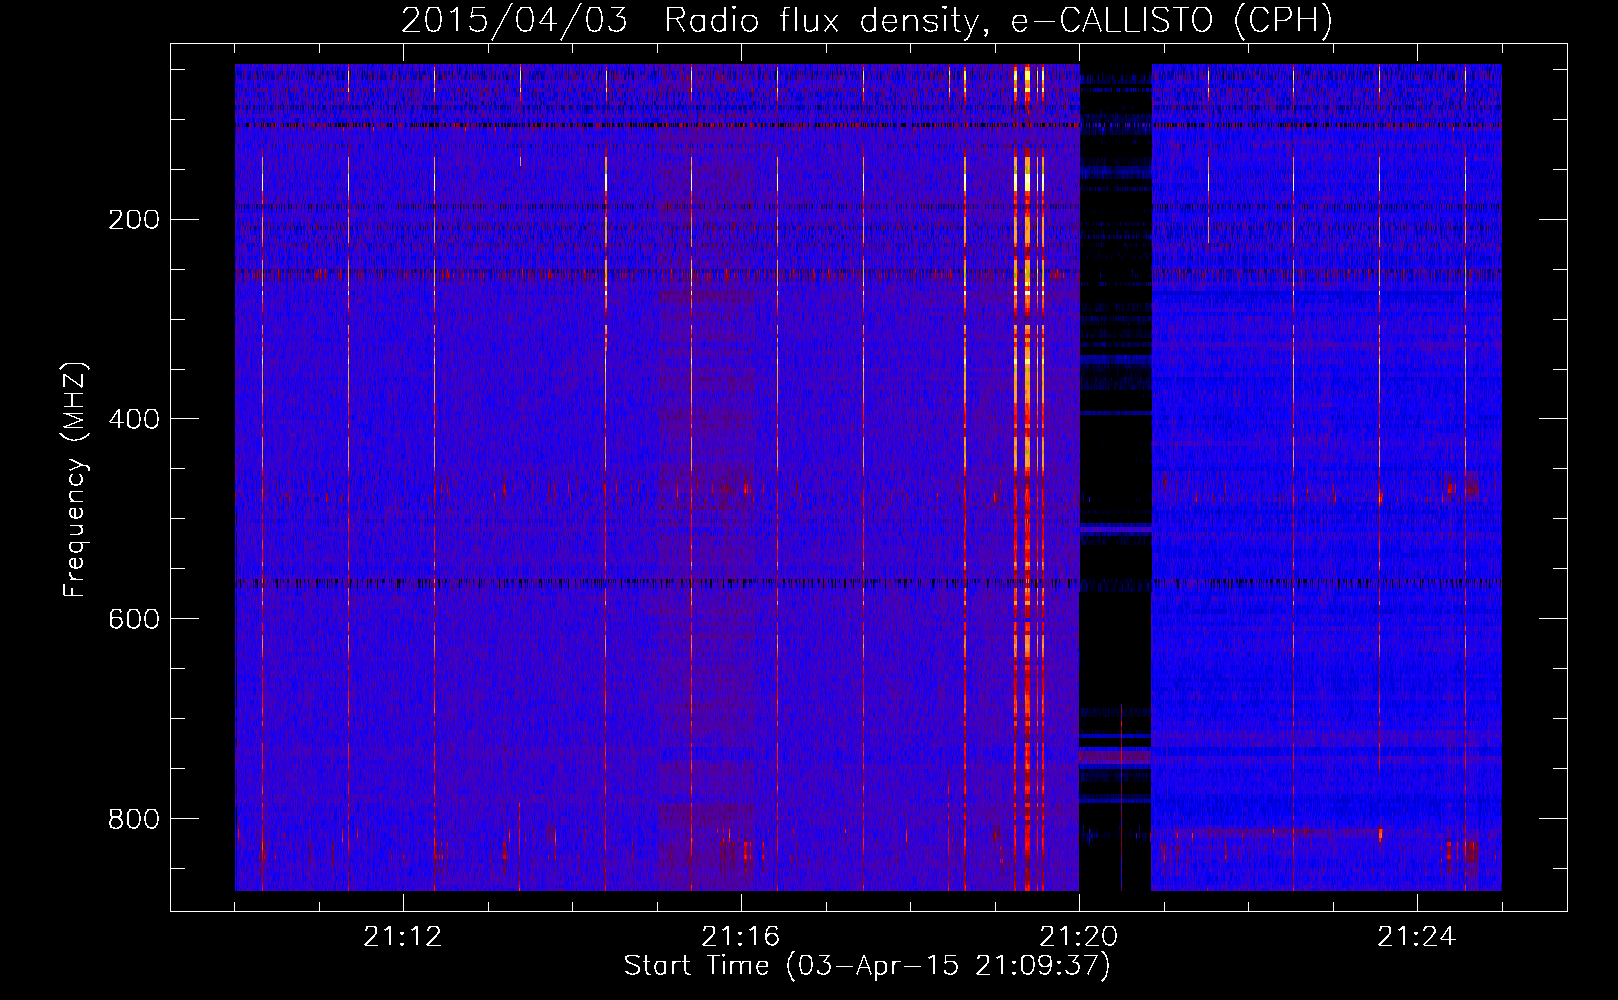Screen dimensions: 1618x1000
Task: Click the "Frequency (MHZ)" axis label
Action: [x=74, y=480]
